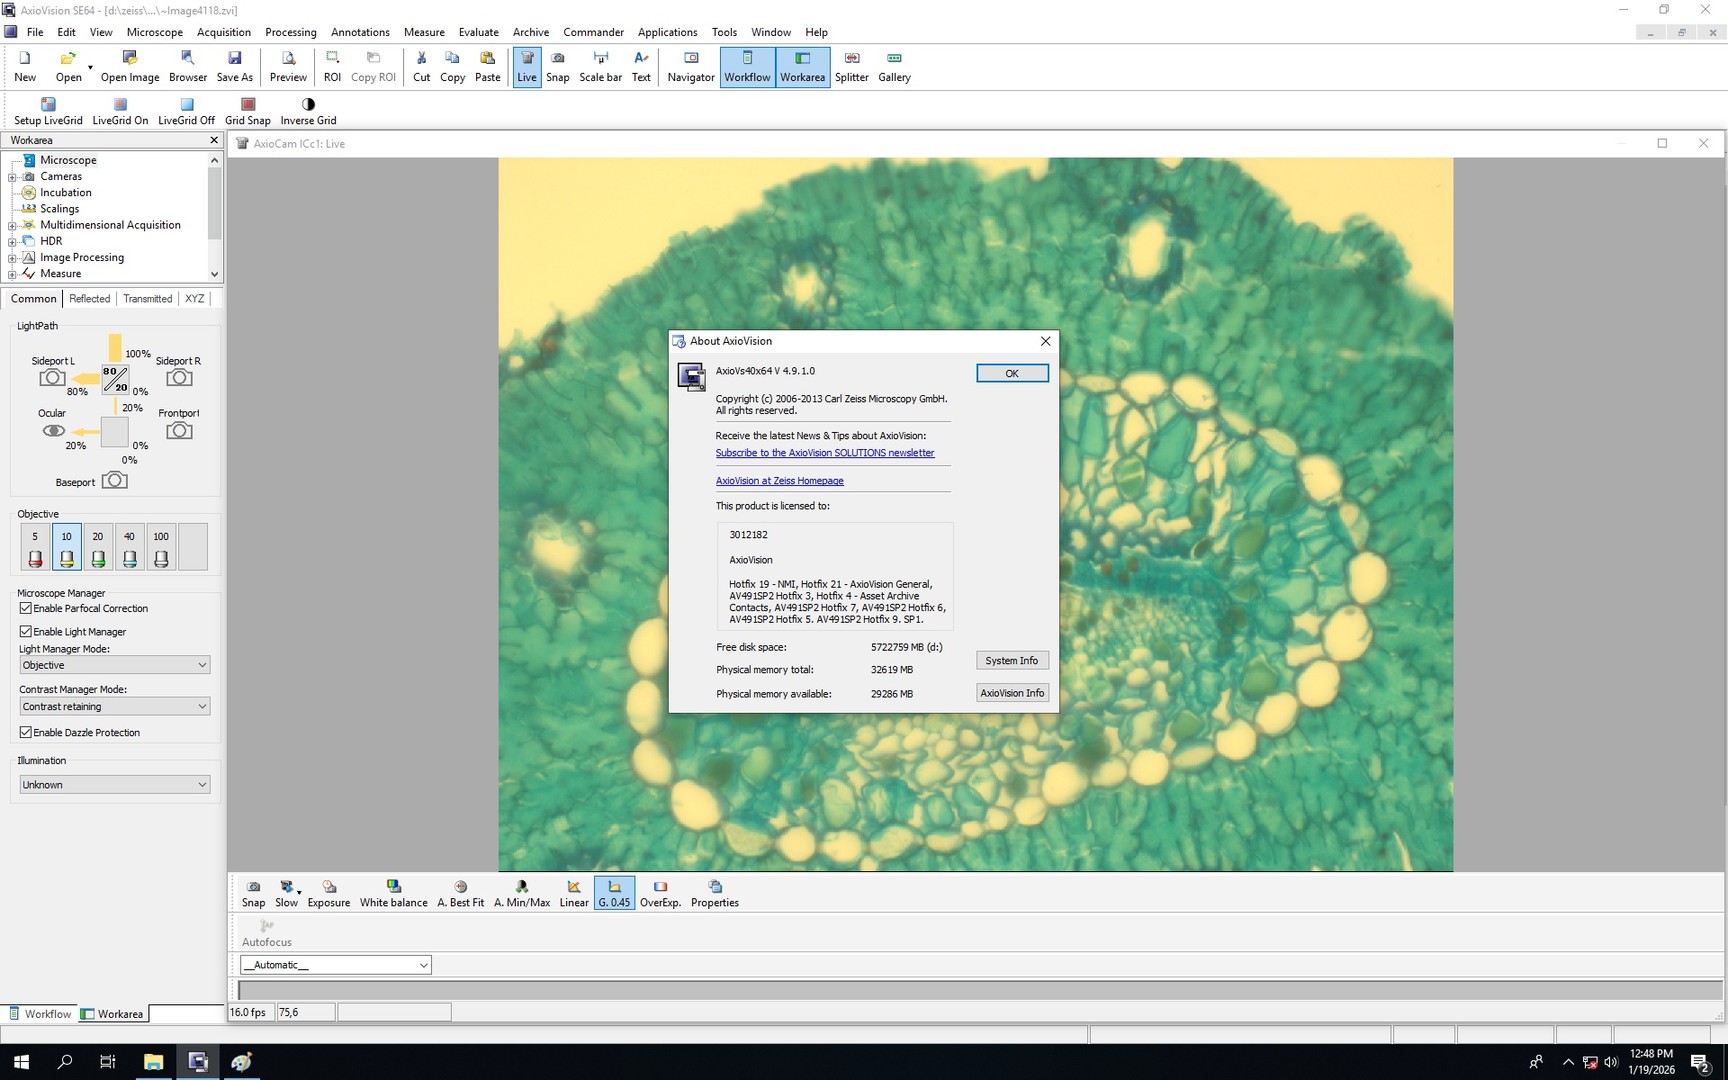Expand the Multidimensional Acquisition tree item

coord(12,225)
